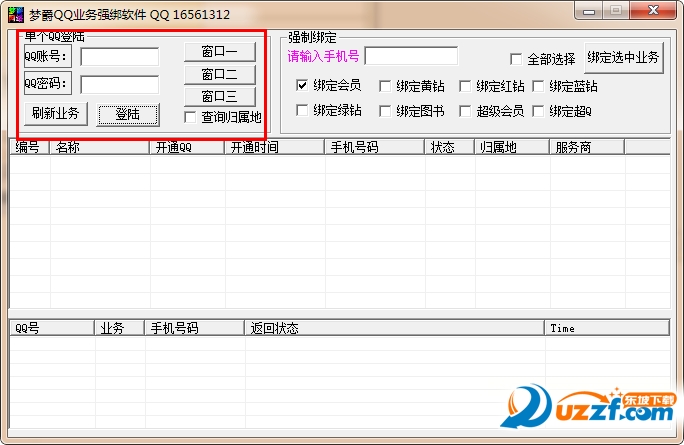Click the 编号 column header
Screen dimensions: 684x445
coord(30,147)
